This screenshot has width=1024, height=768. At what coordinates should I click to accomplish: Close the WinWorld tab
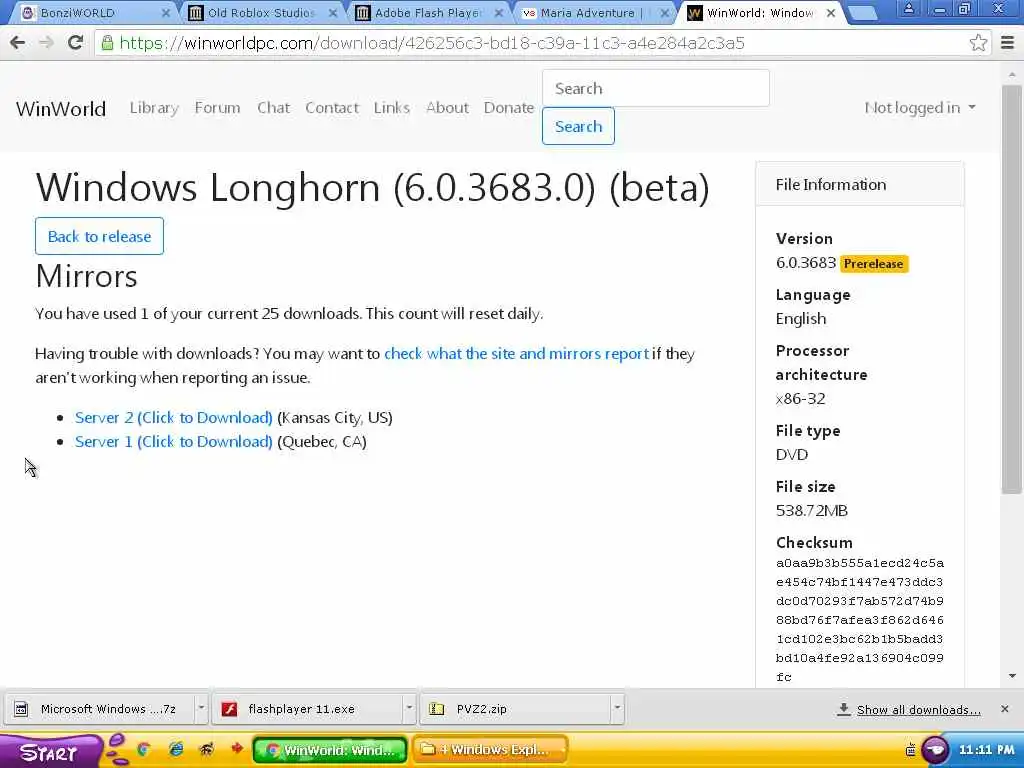(x=831, y=13)
